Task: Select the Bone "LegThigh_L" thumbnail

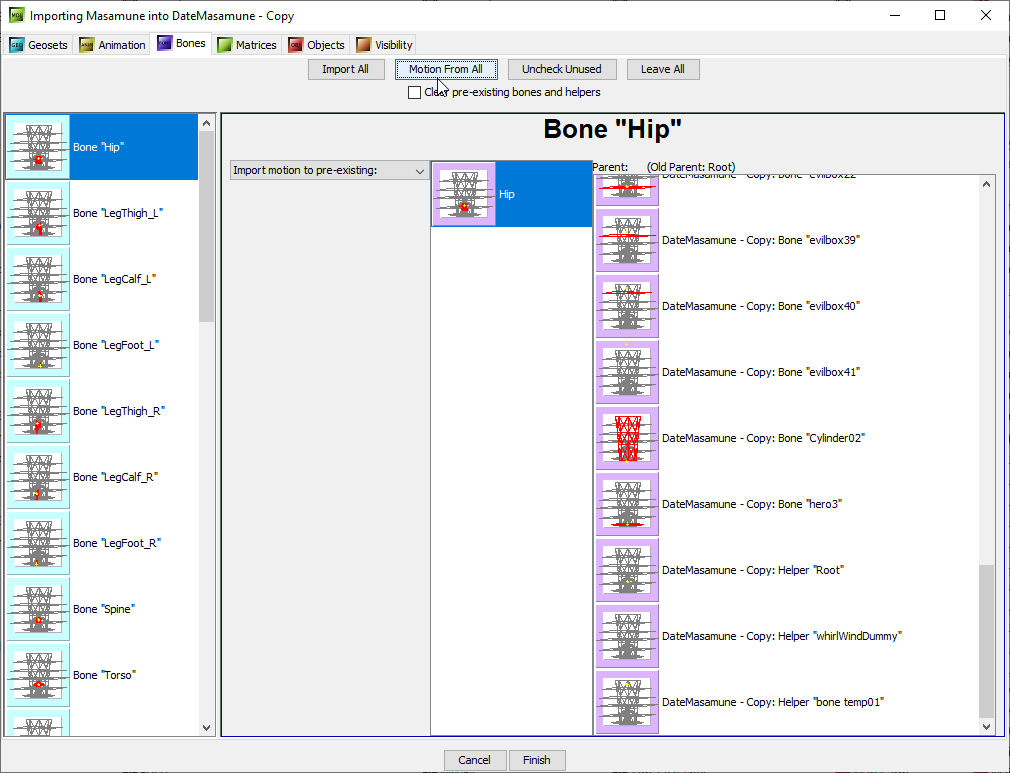Action: (x=38, y=213)
